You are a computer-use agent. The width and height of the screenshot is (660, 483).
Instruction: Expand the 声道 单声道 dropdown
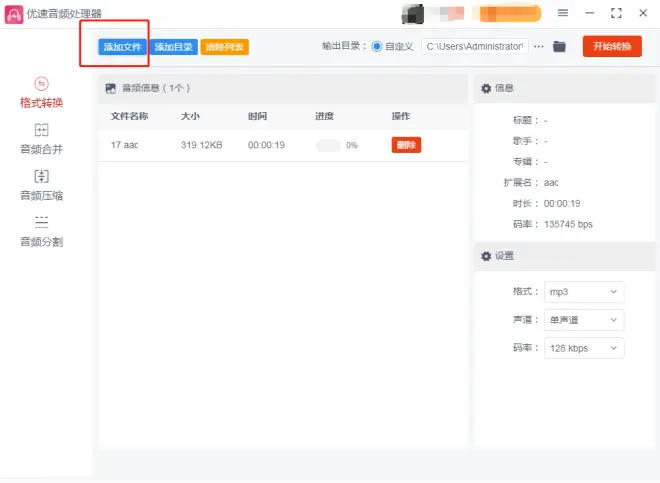(x=584, y=320)
